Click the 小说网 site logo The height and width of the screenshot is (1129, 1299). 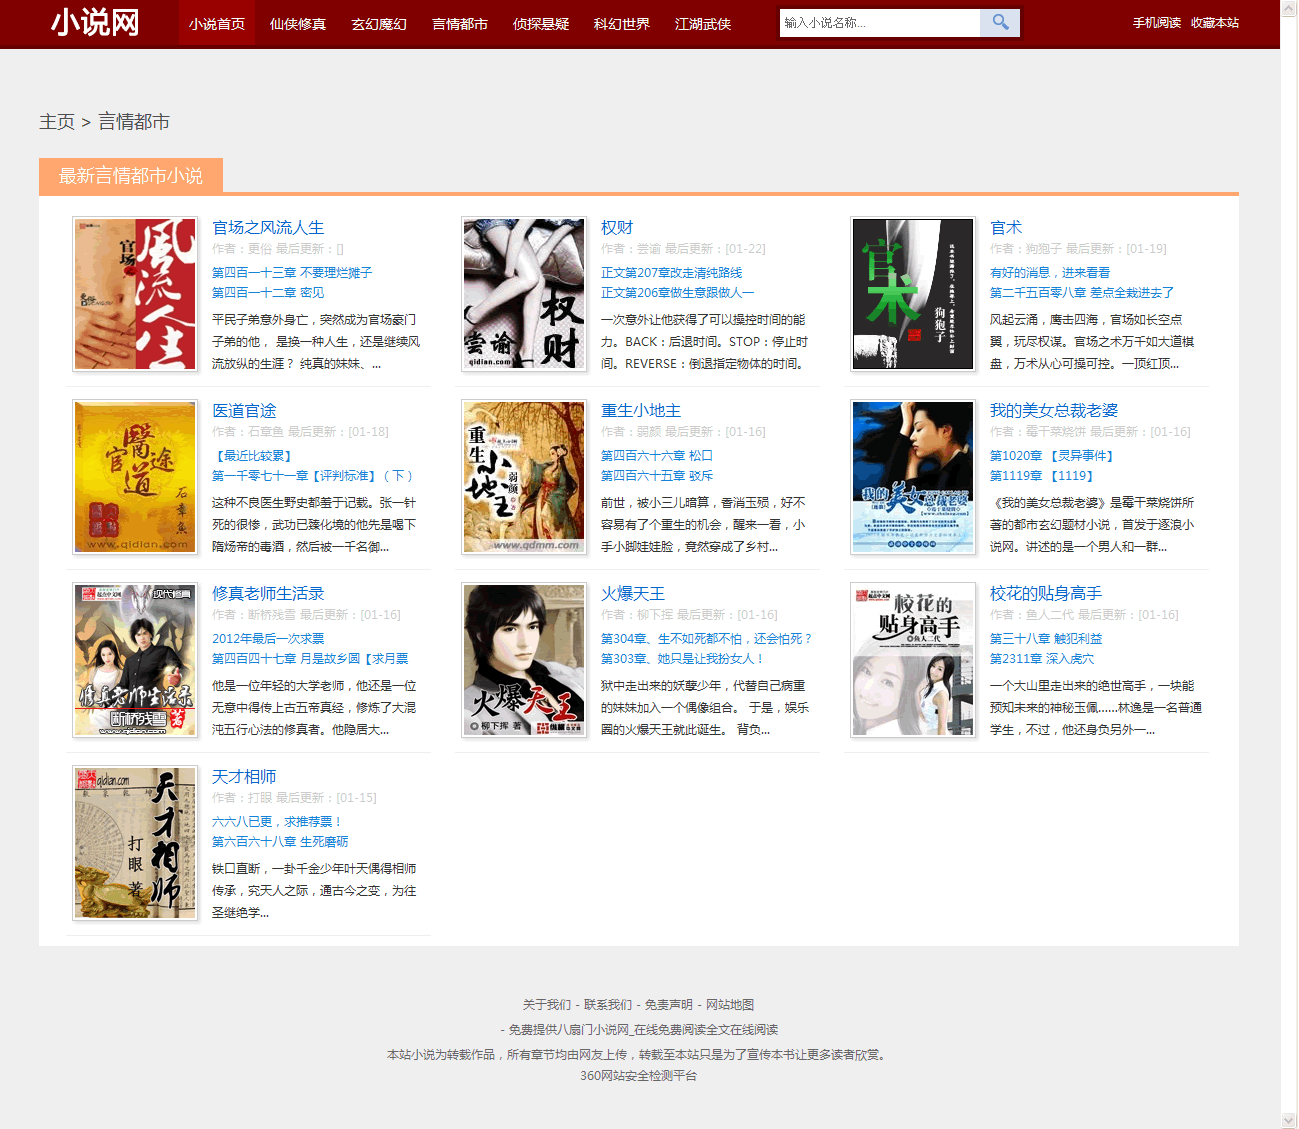pyautogui.click(x=95, y=22)
